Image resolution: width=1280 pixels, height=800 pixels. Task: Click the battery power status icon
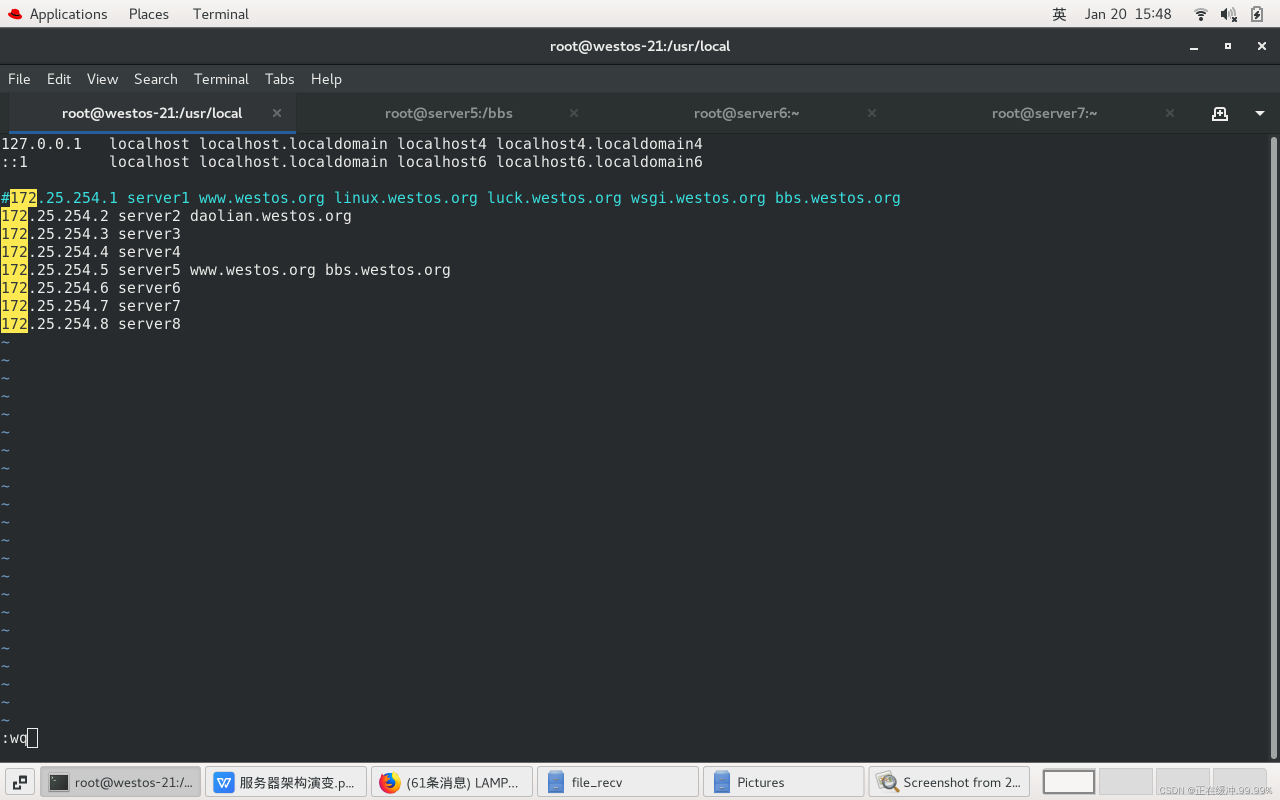tap(1258, 14)
